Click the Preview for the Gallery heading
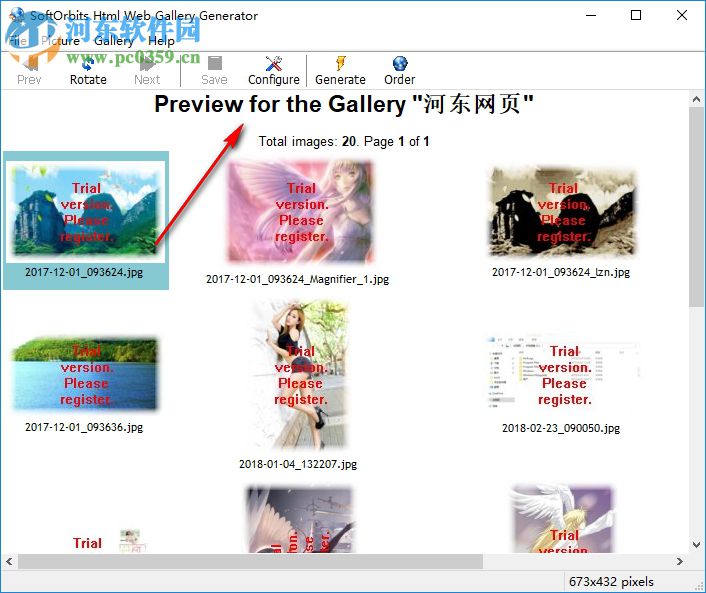Image resolution: width=706 pixels, height=593 pixels. 344,104
